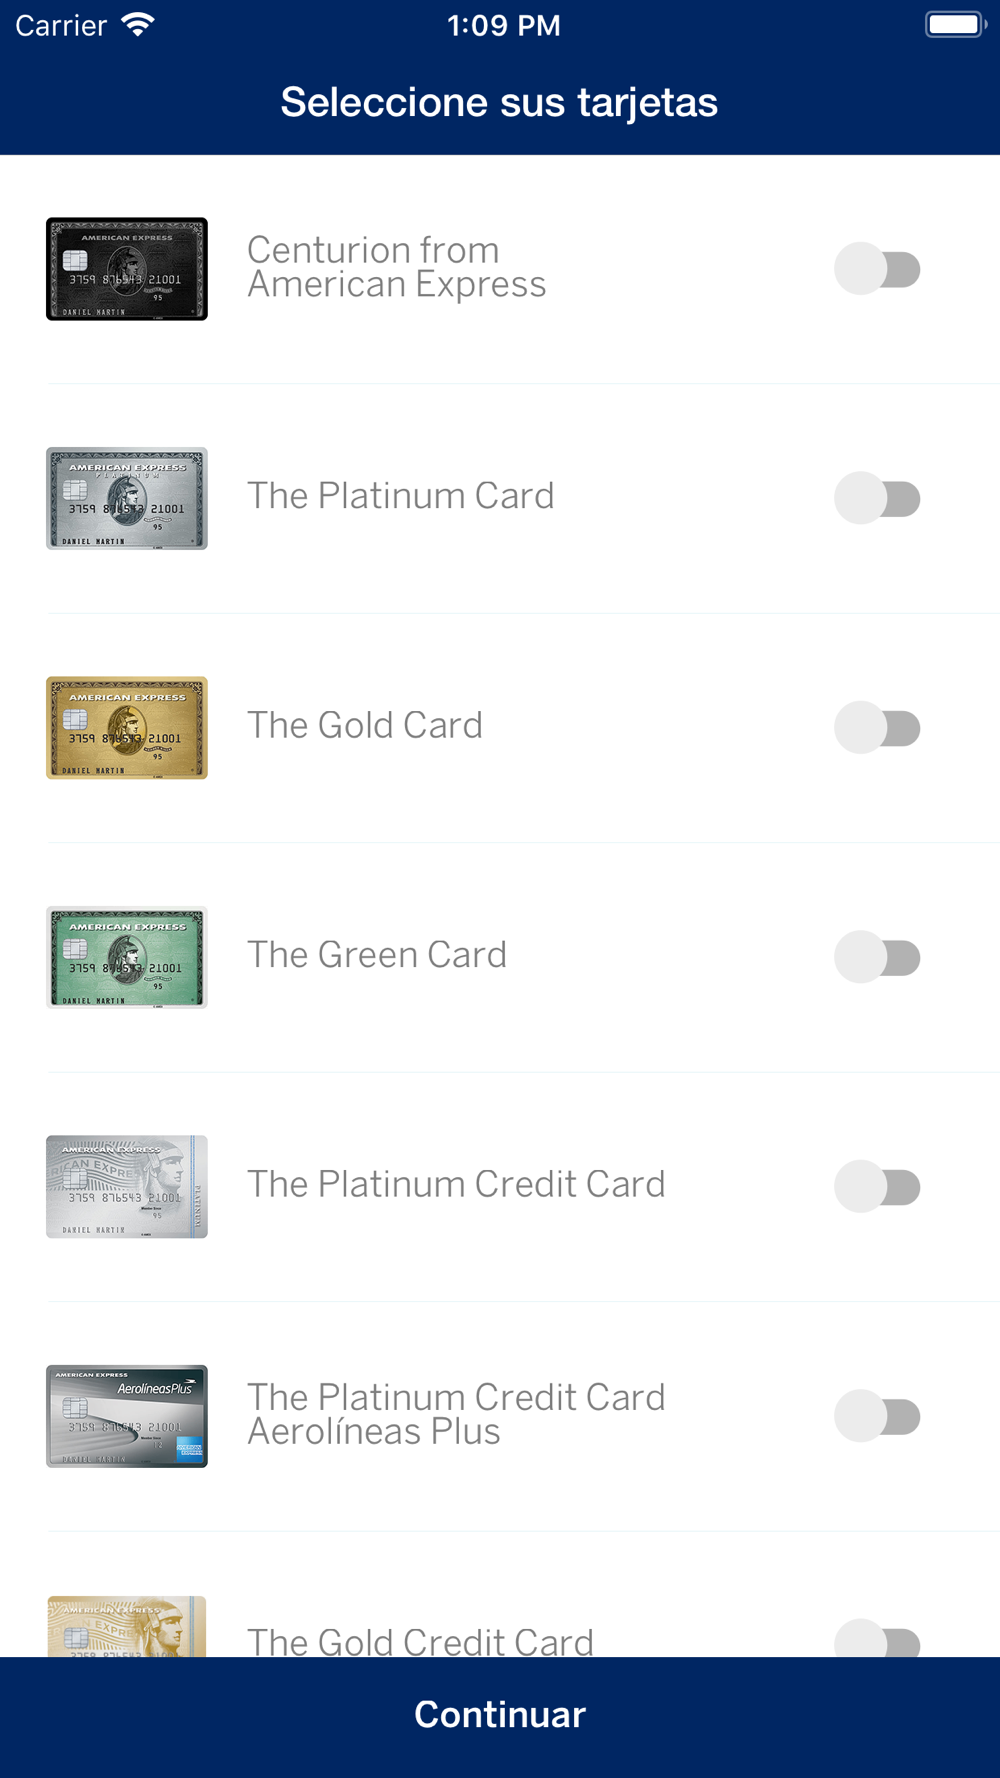Viewport: 1000px width, 1778px height.
Task: Enable The Gold Credit Card switch
Action: click(878, 1638)
